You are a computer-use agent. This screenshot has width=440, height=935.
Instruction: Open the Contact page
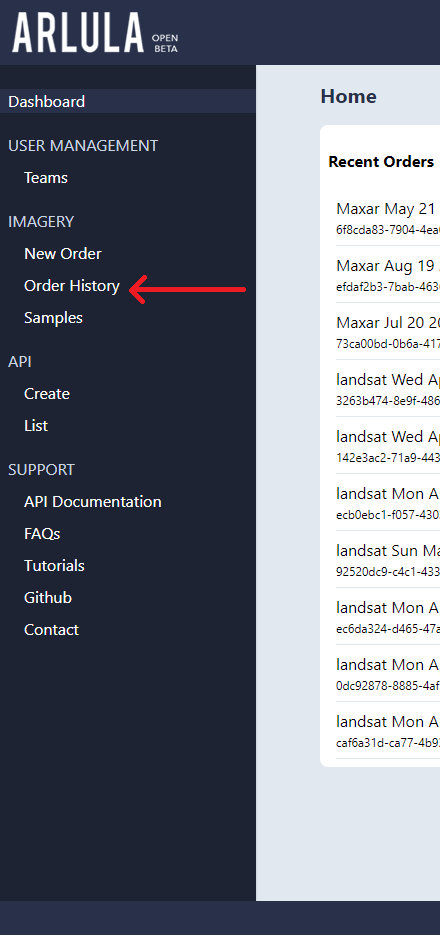click(x=51, y=630)
